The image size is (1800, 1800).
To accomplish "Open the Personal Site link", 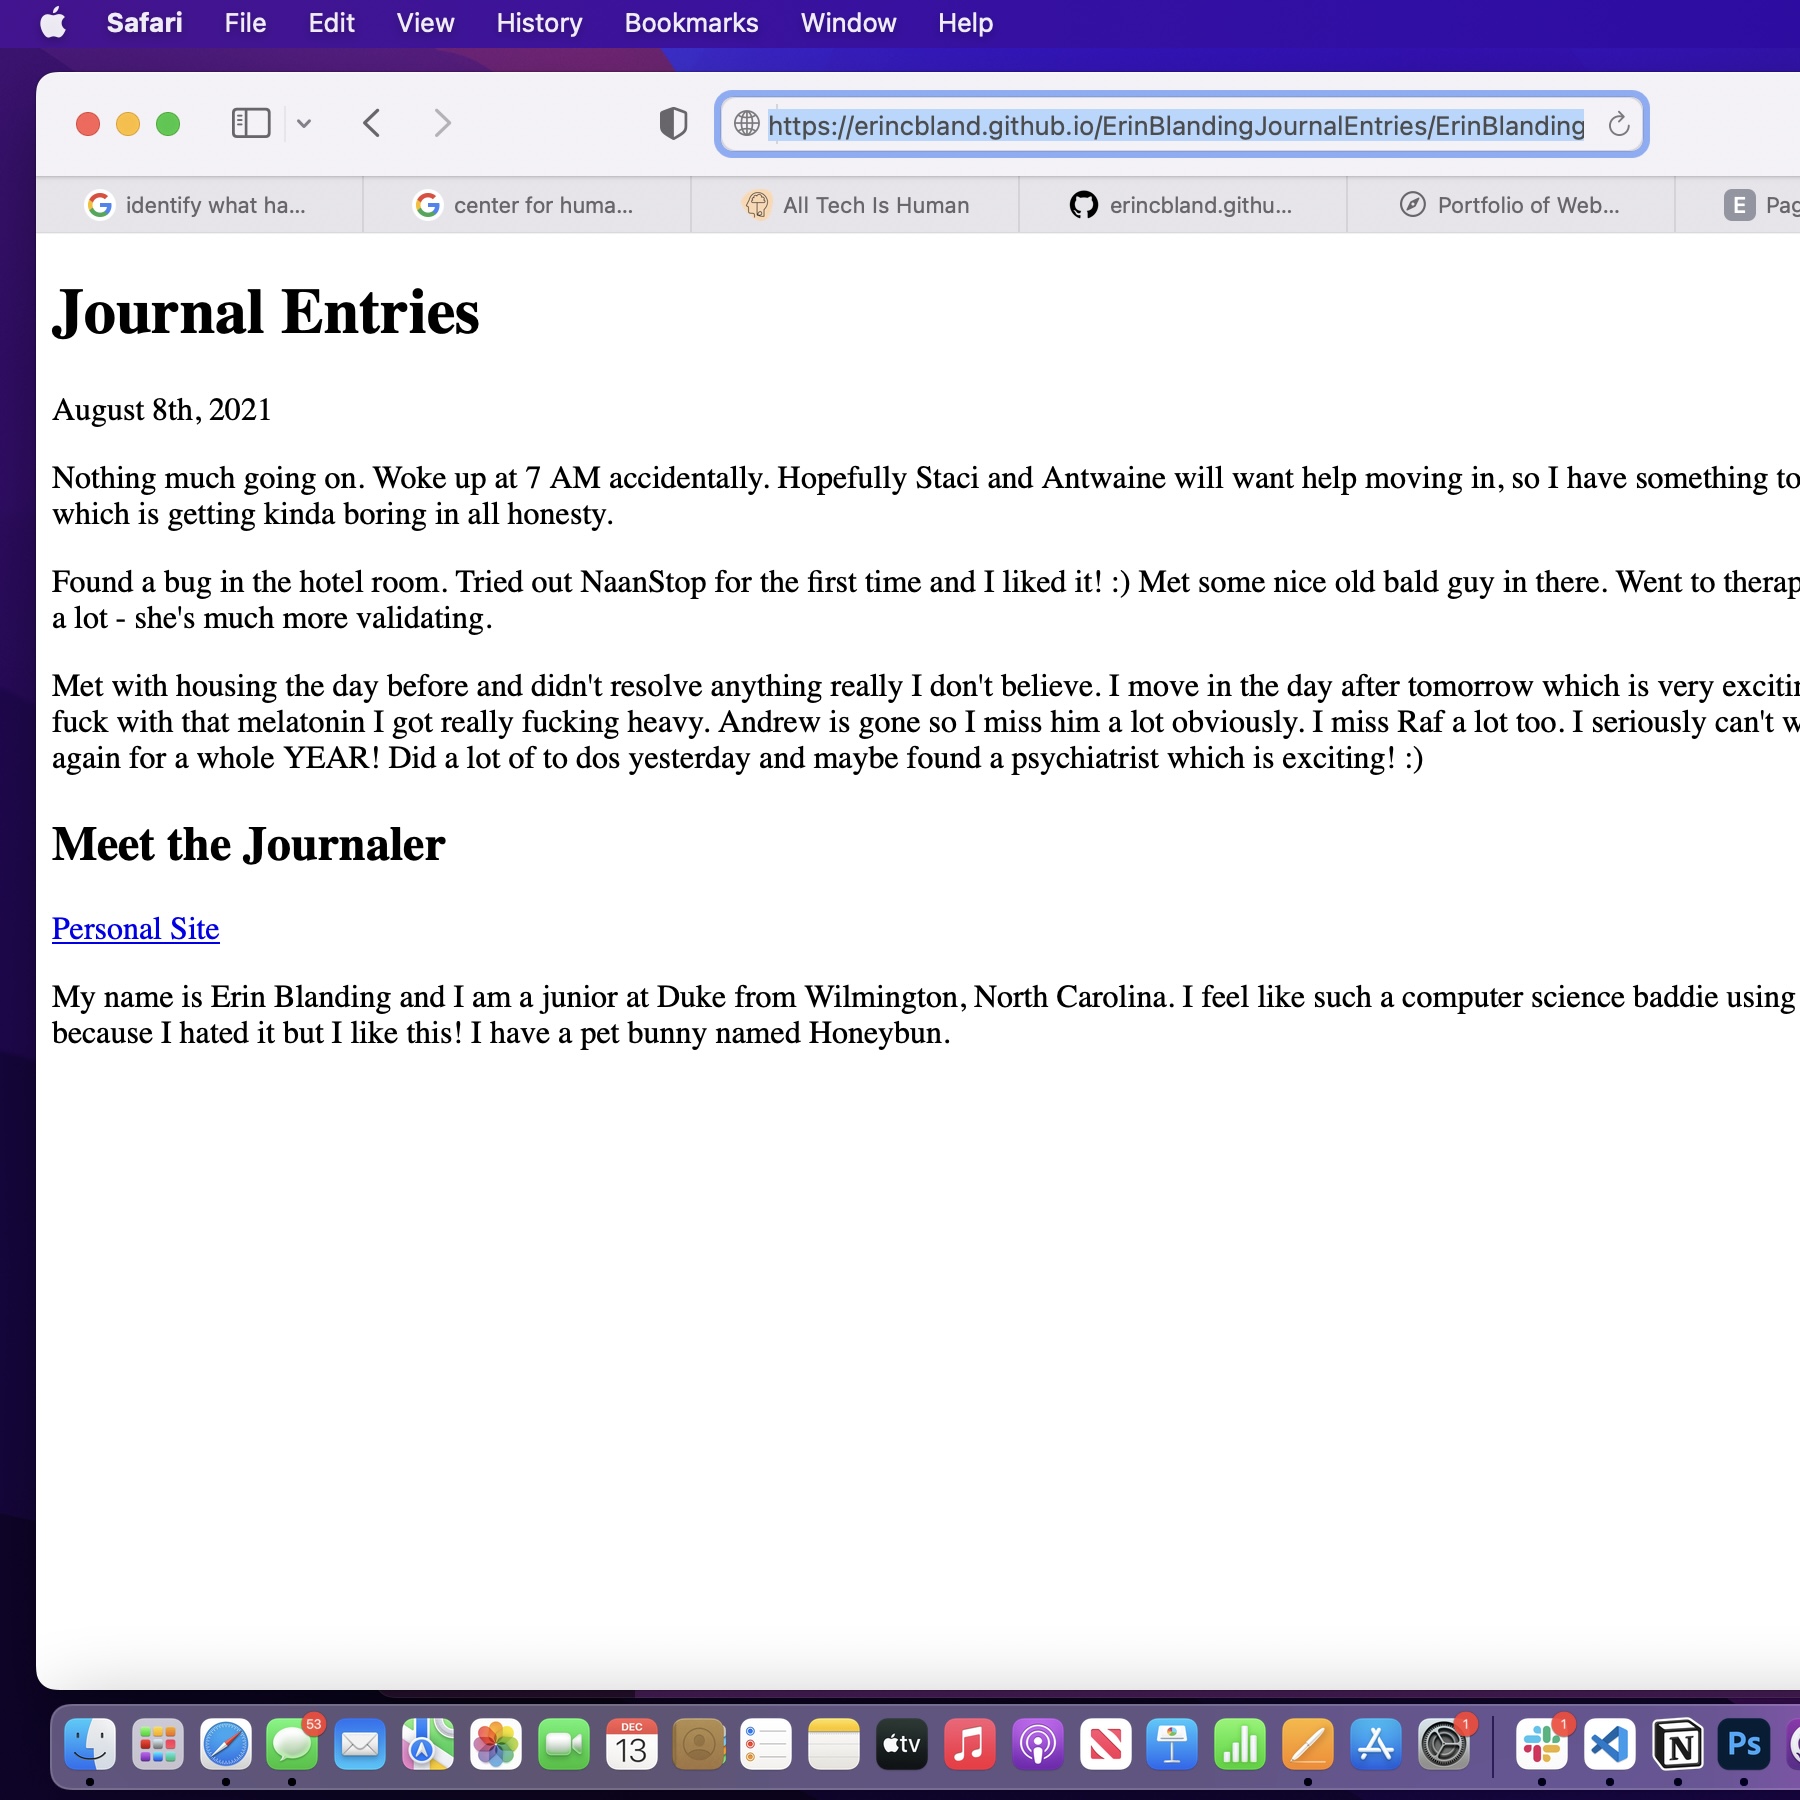I will 136,929.
